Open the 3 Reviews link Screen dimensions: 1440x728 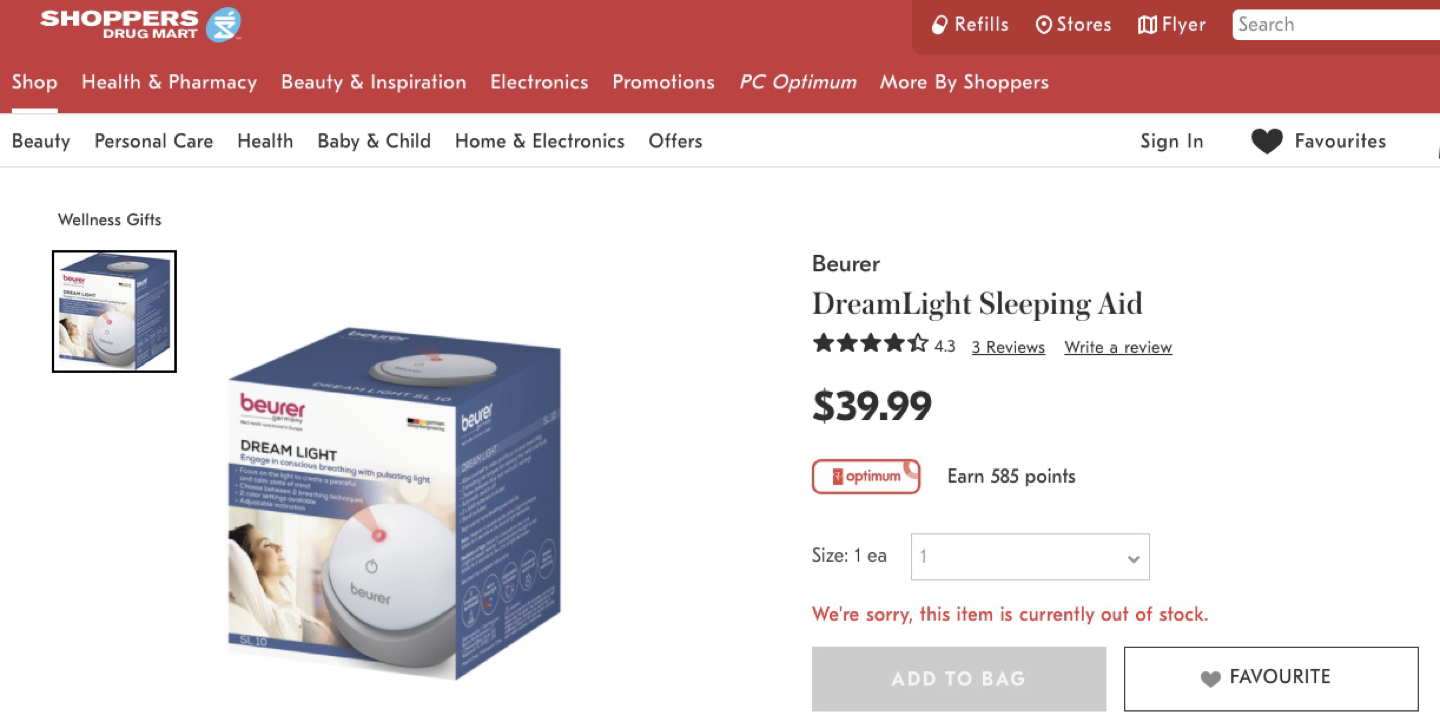point(1008,347)
